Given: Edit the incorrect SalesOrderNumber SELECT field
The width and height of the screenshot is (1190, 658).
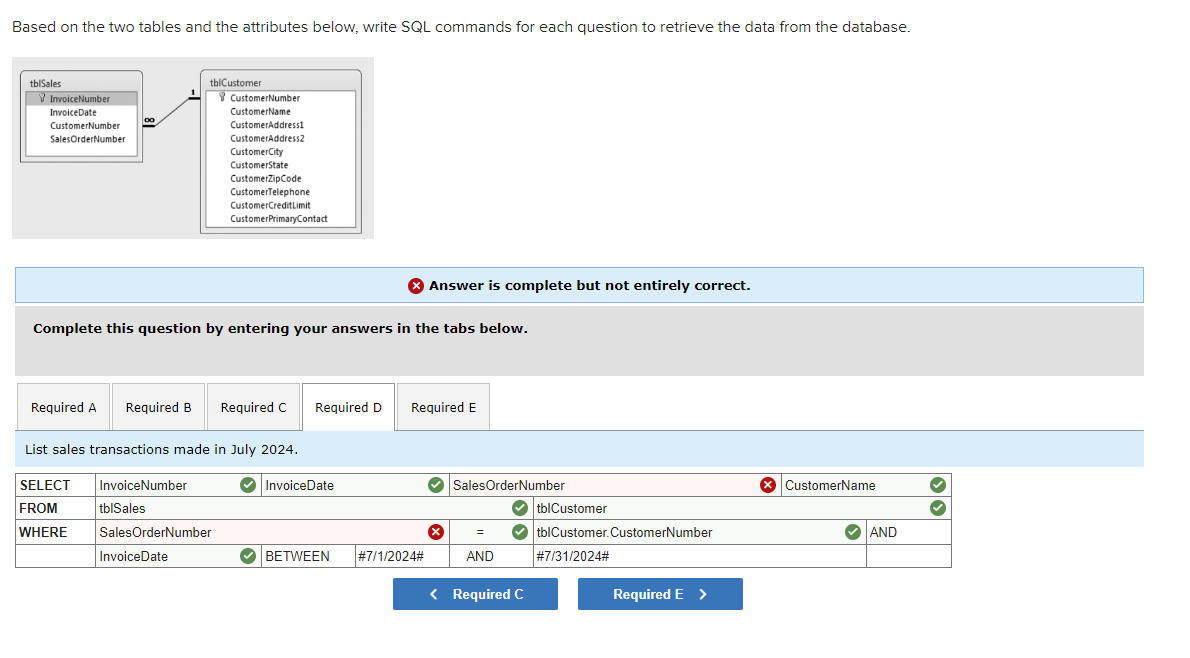Looking at the screenshot, I should (x=615, y=485).
